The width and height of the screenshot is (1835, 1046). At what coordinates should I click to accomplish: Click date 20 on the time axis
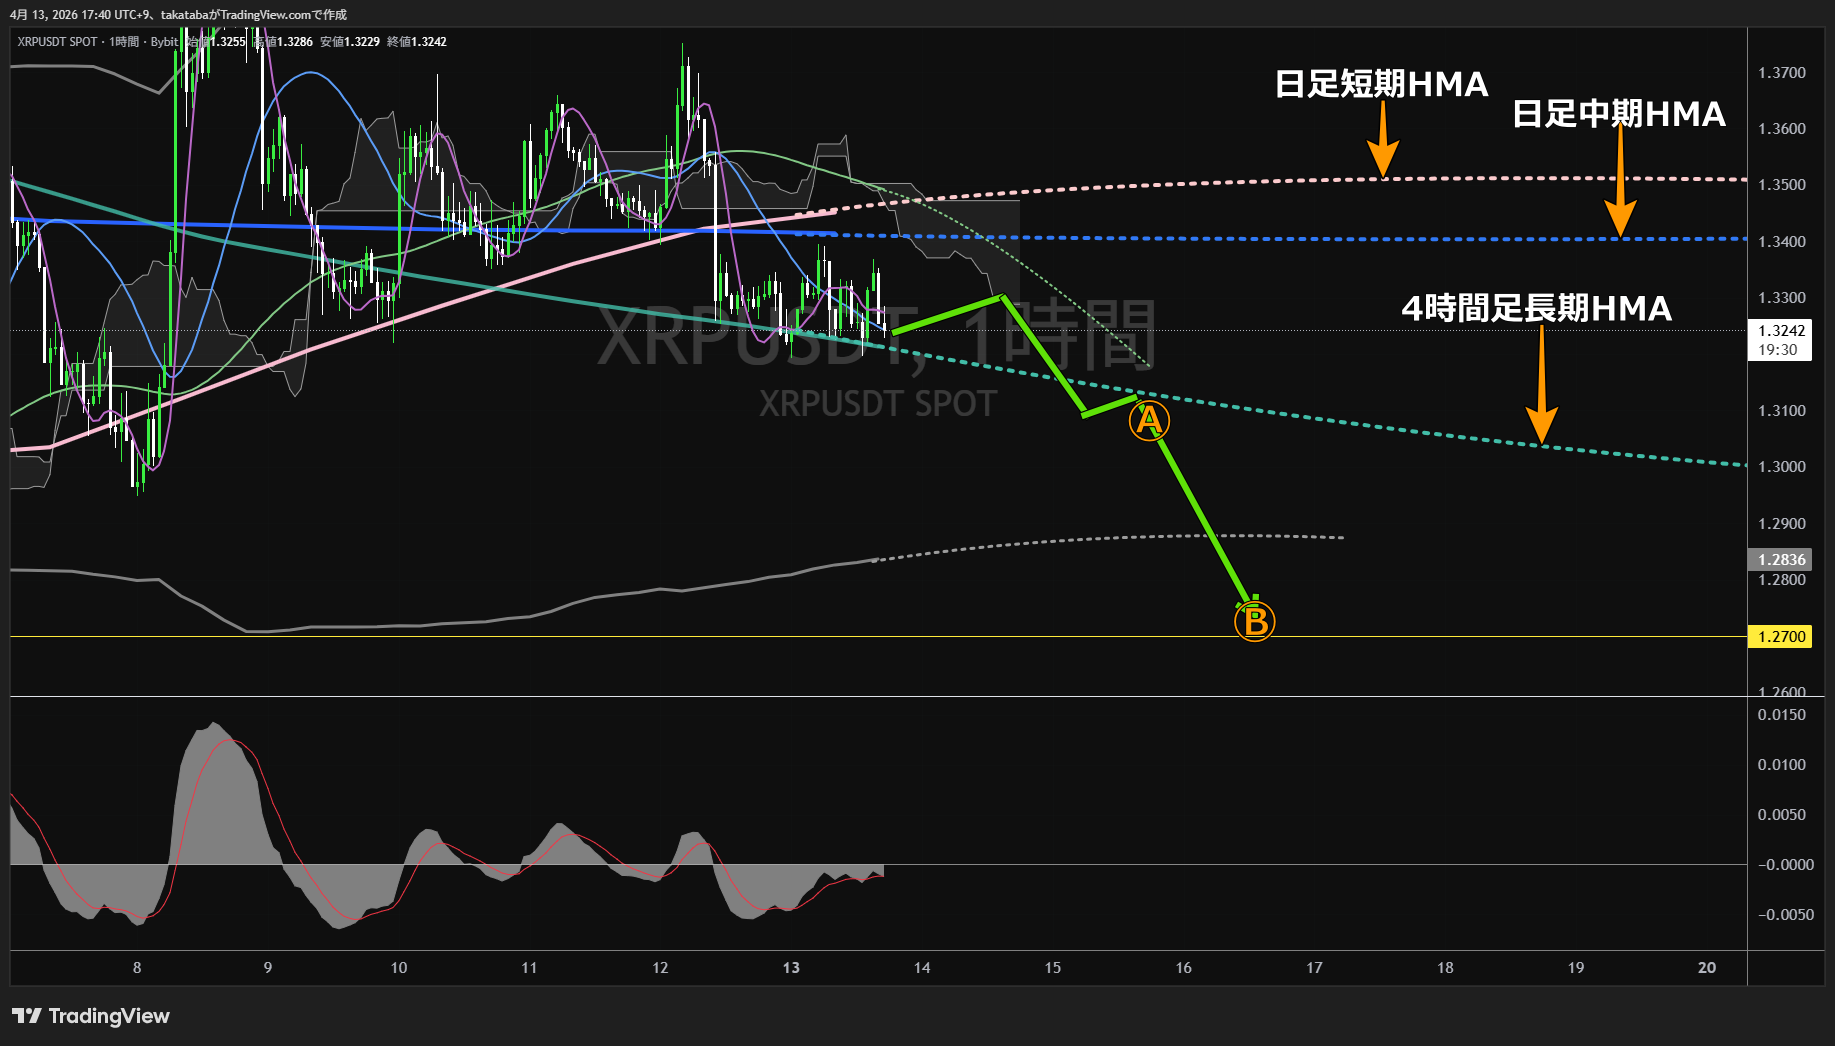click(1707, 967)
